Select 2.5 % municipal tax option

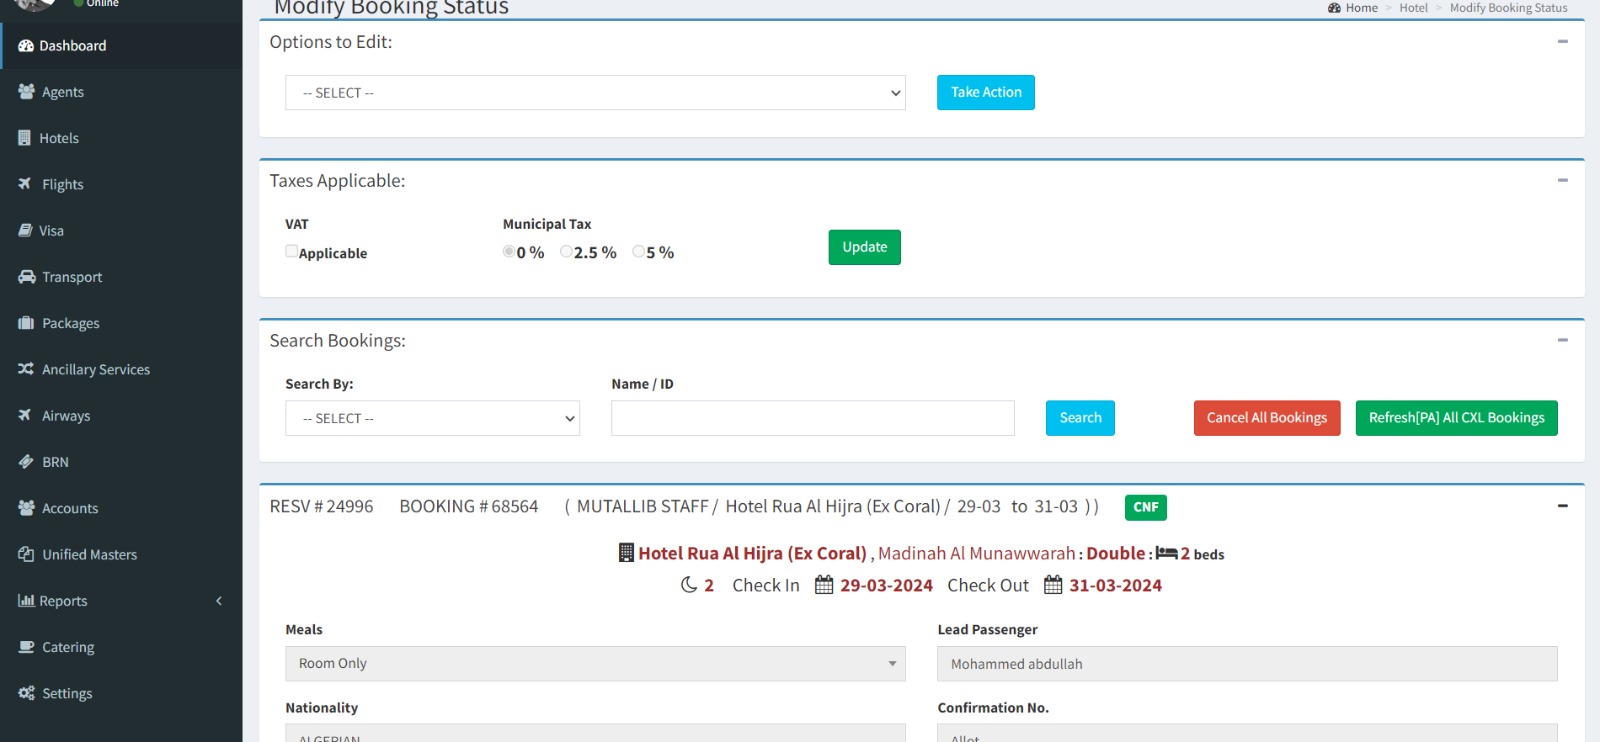click(566, 252)
